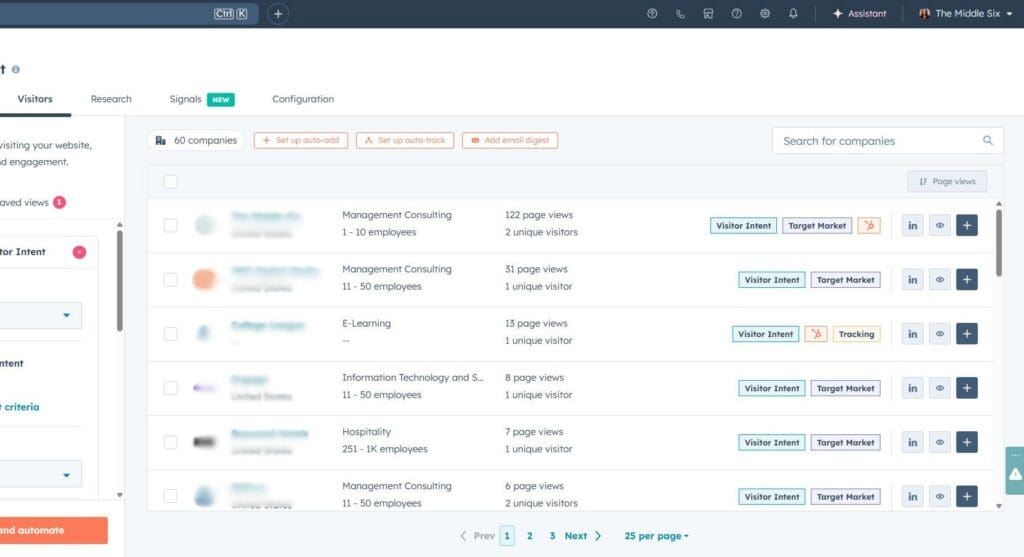Go to page 3 of results
1024x557 pixels.
[552, 535]
